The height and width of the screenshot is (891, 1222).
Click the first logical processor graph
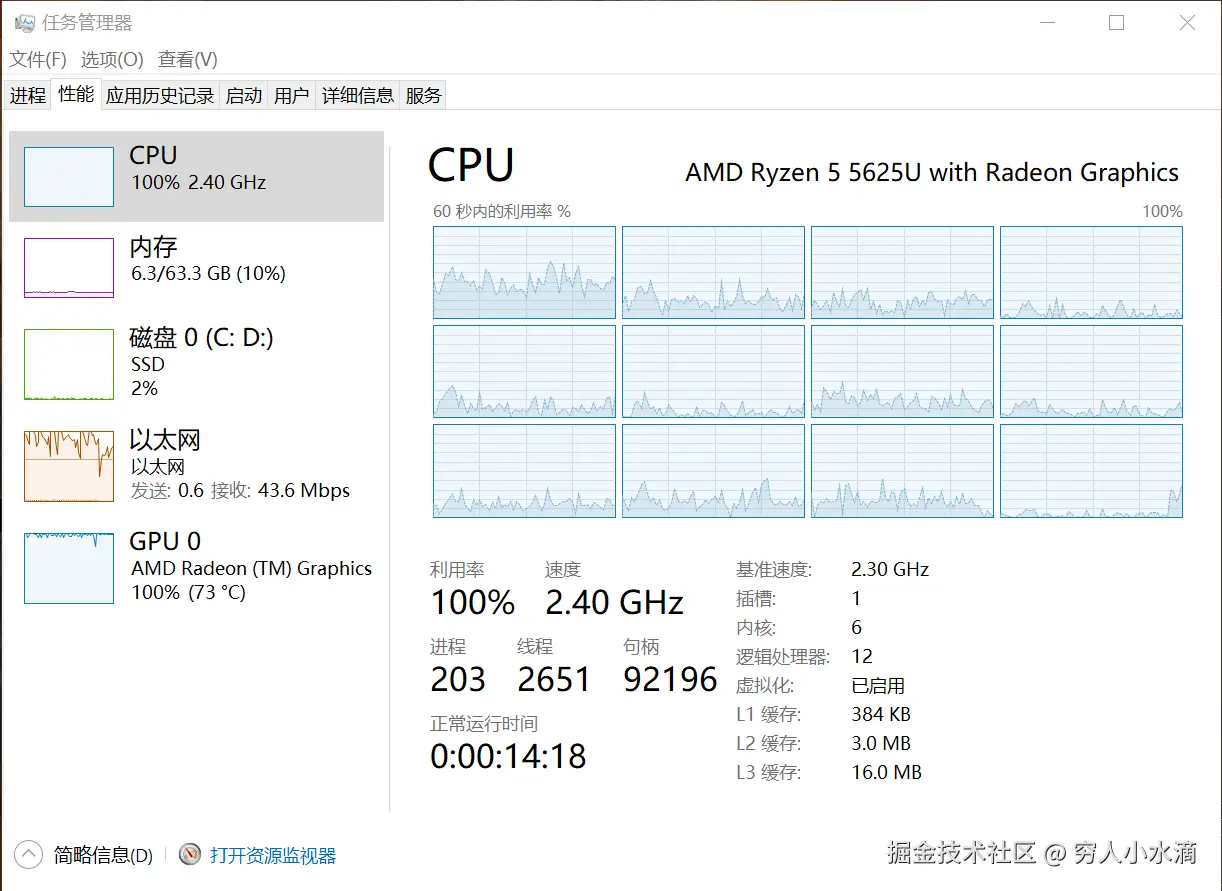pos(524,272)
